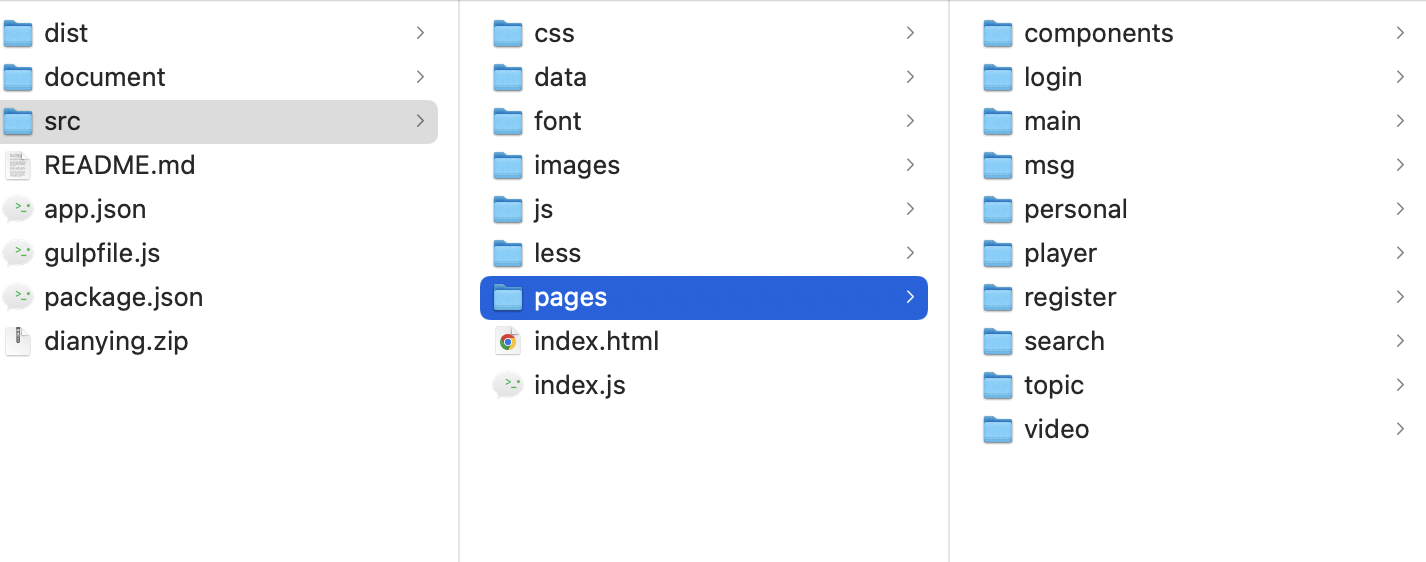The image size is (1426, 562).
Task: Expand the video folder arrow
Action: 1400,429
